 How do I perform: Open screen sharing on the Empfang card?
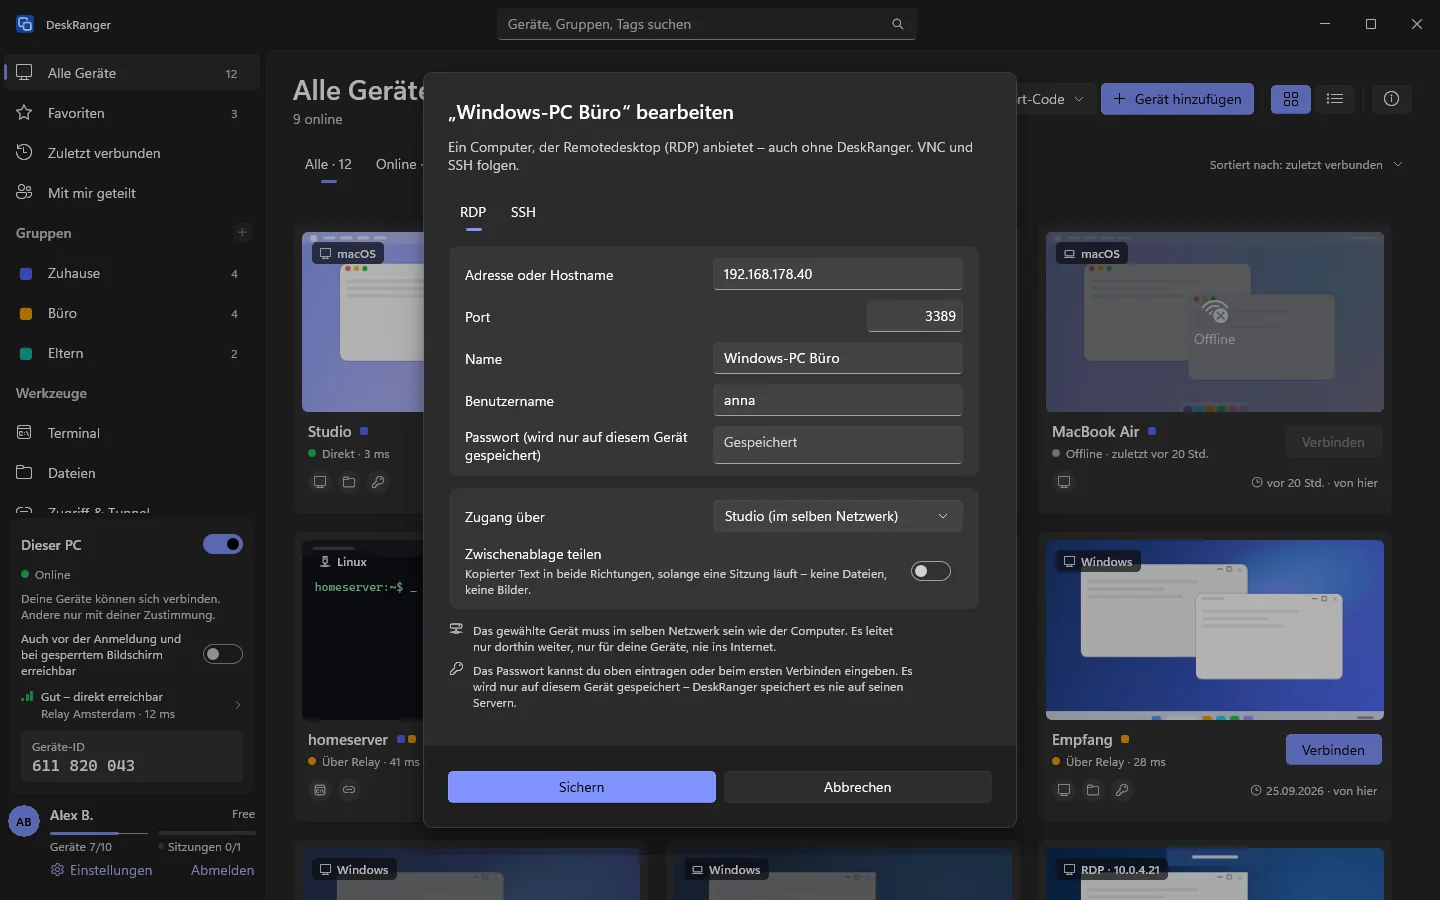pyautogui.click(x=1064, y=790)
